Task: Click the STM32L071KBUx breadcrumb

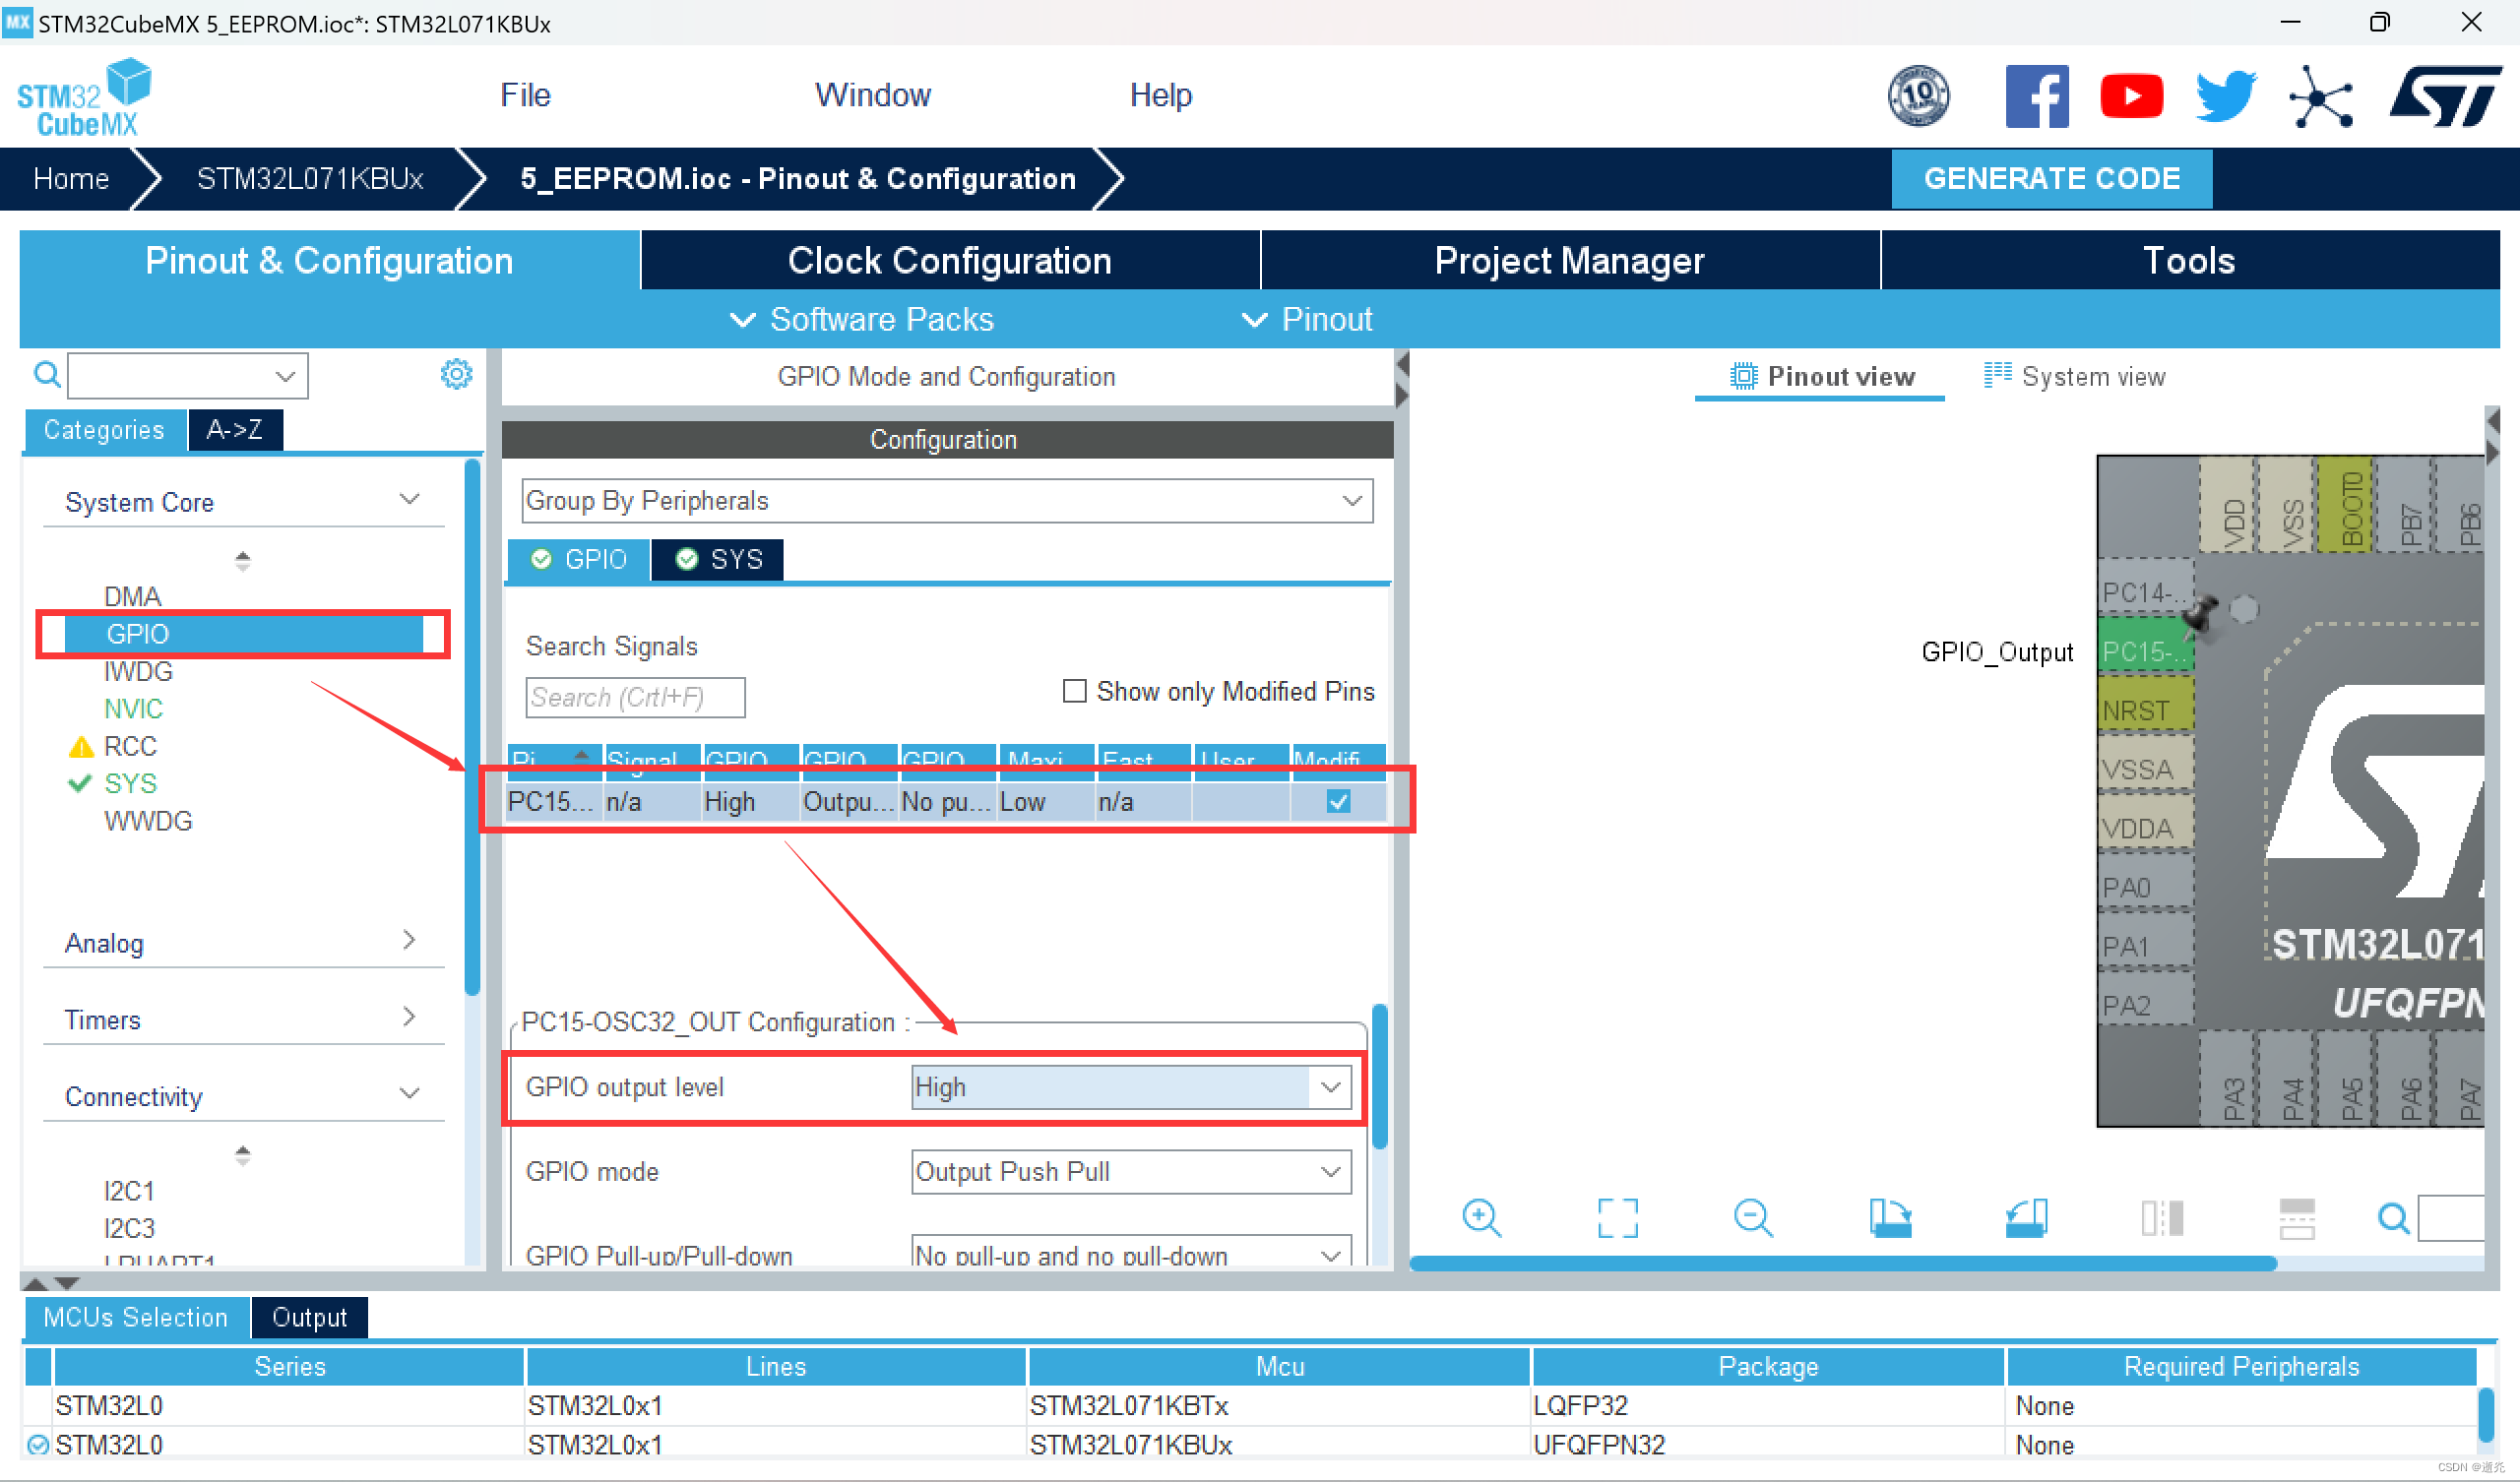Action: point(310,178)
